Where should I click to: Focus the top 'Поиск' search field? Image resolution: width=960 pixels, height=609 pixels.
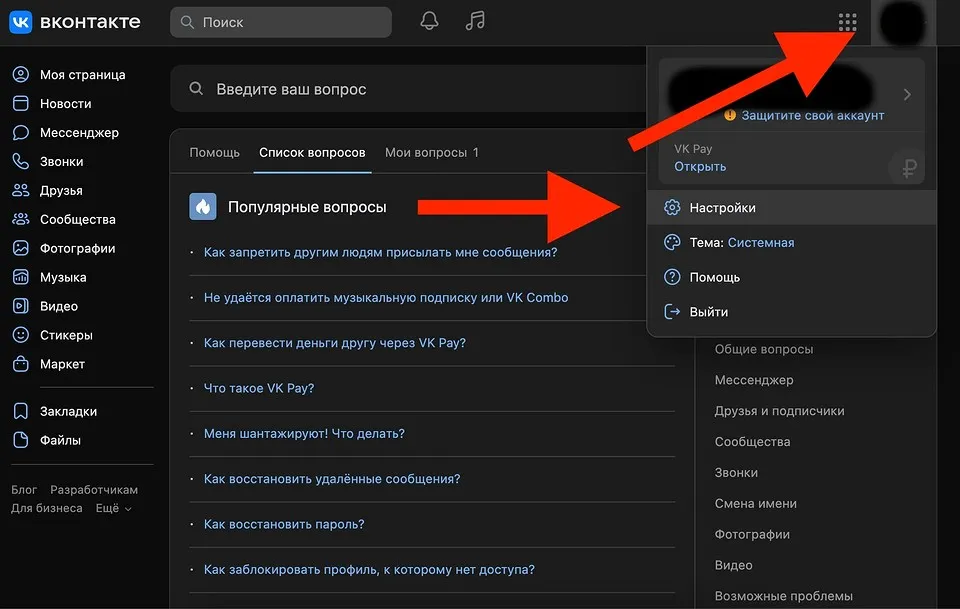pos(281,23)
